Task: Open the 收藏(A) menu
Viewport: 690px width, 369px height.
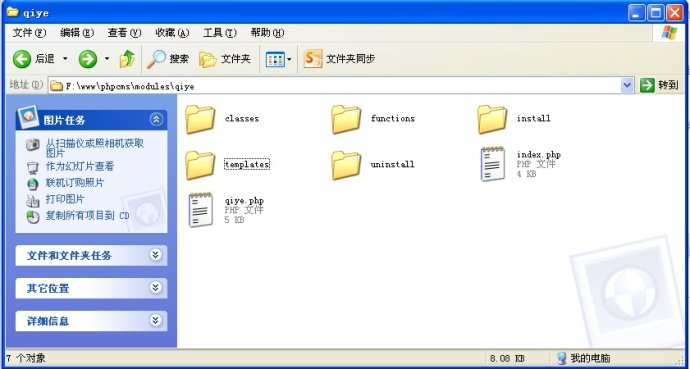Action: 172,33
